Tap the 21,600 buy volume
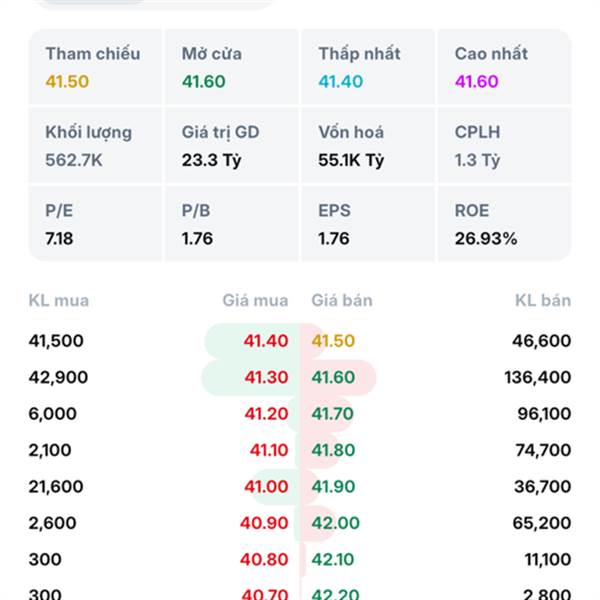 tap(56, 486)
